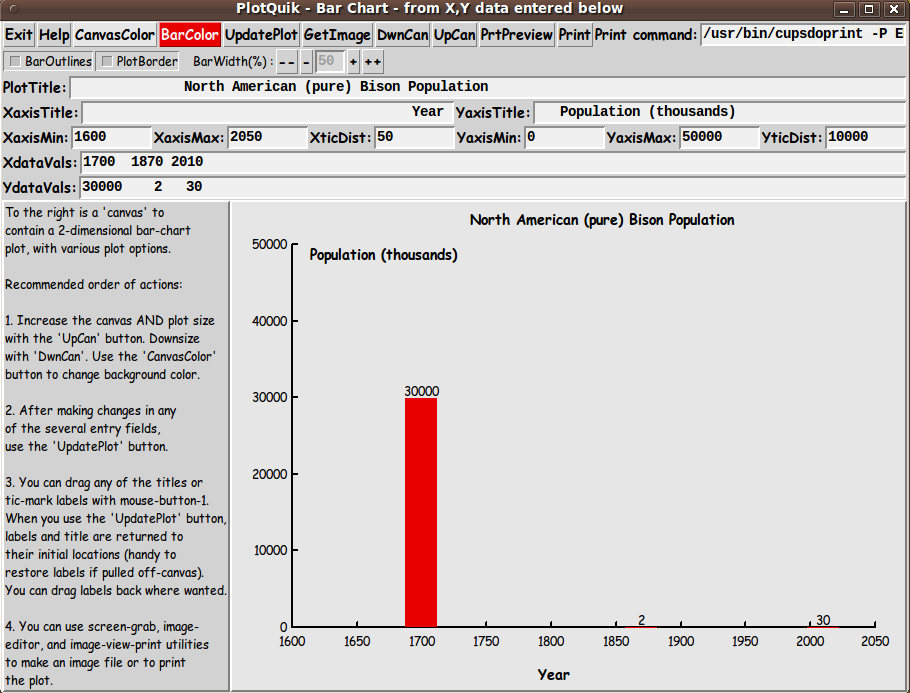Click the '2' value label near 1870

(x=641, y=620)
